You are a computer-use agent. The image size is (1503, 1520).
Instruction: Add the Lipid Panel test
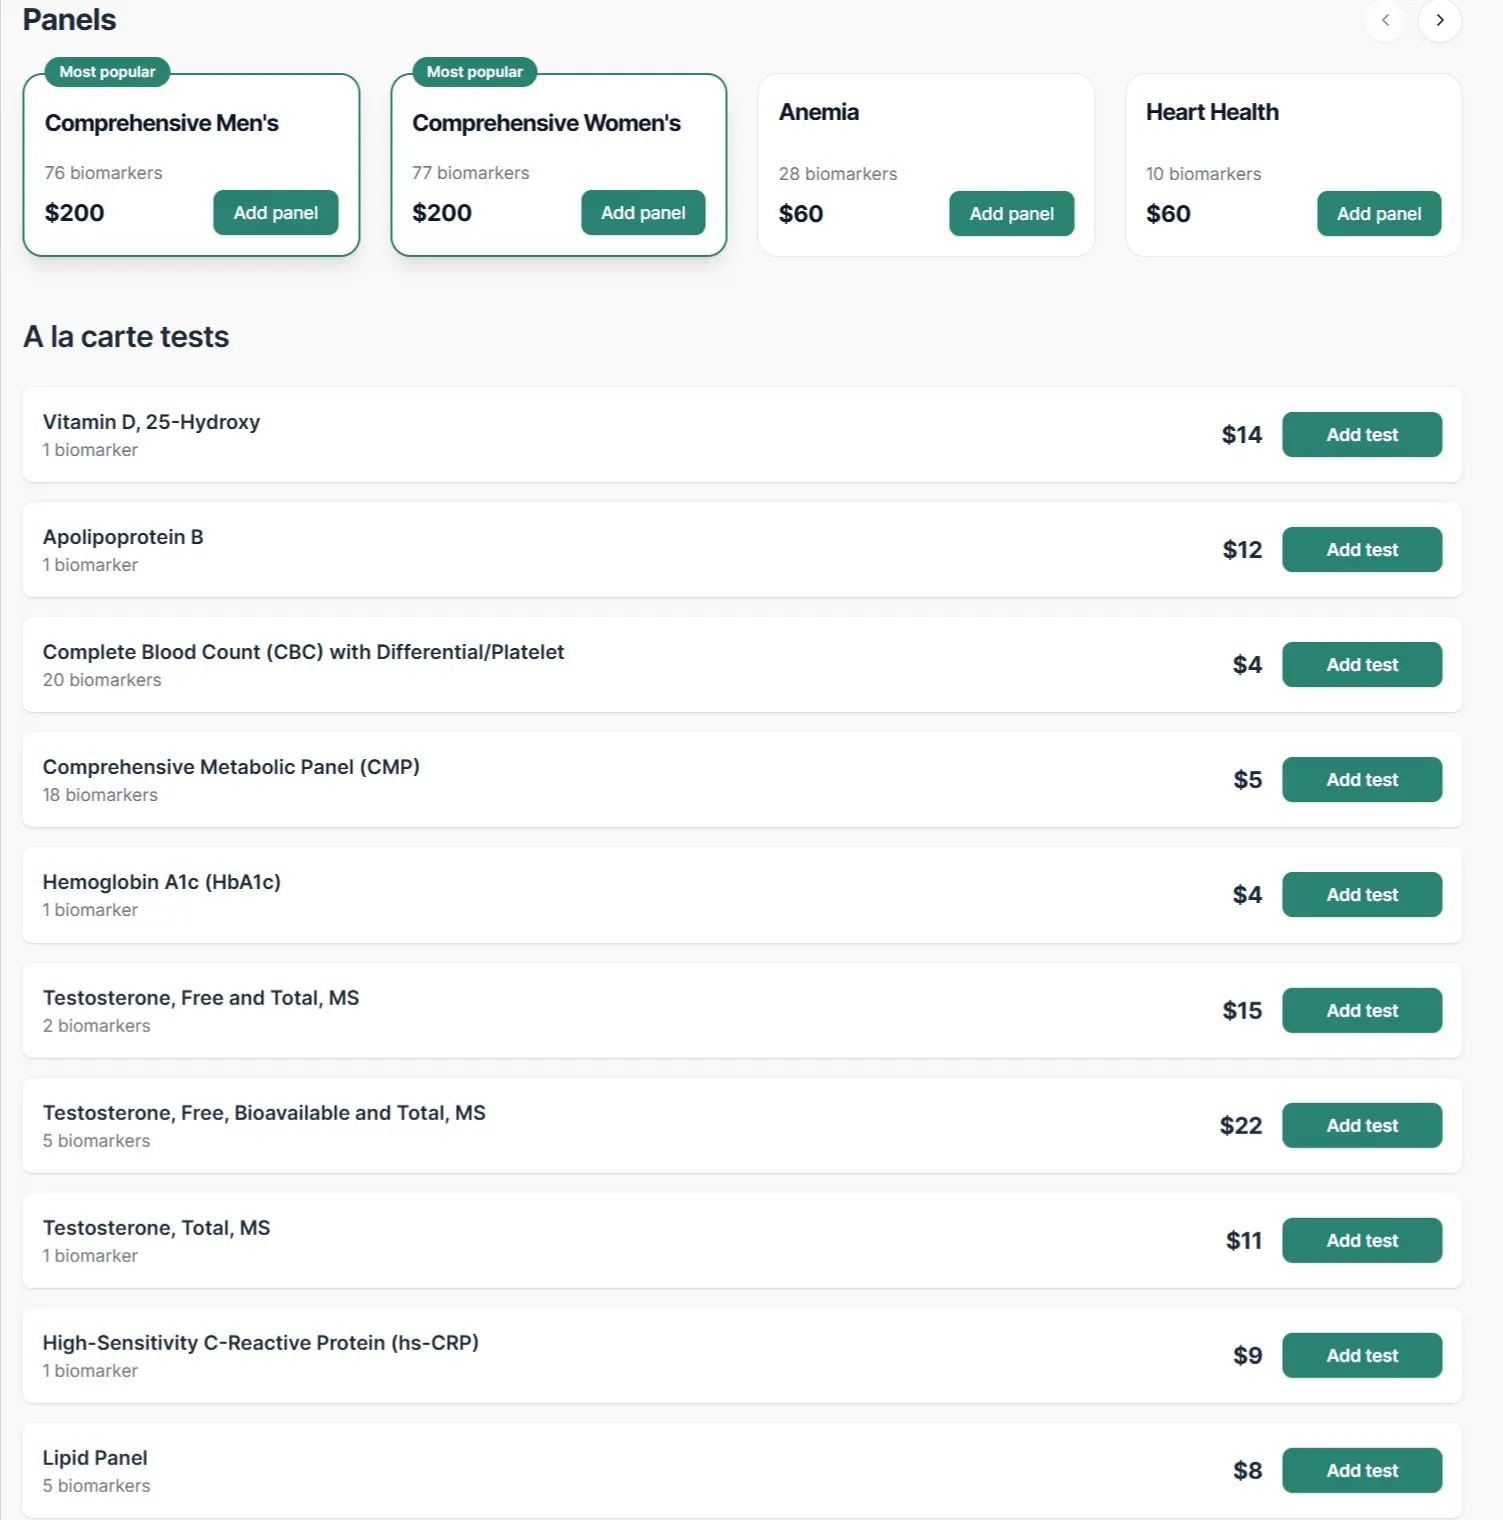click(x=1361, y=1471)
